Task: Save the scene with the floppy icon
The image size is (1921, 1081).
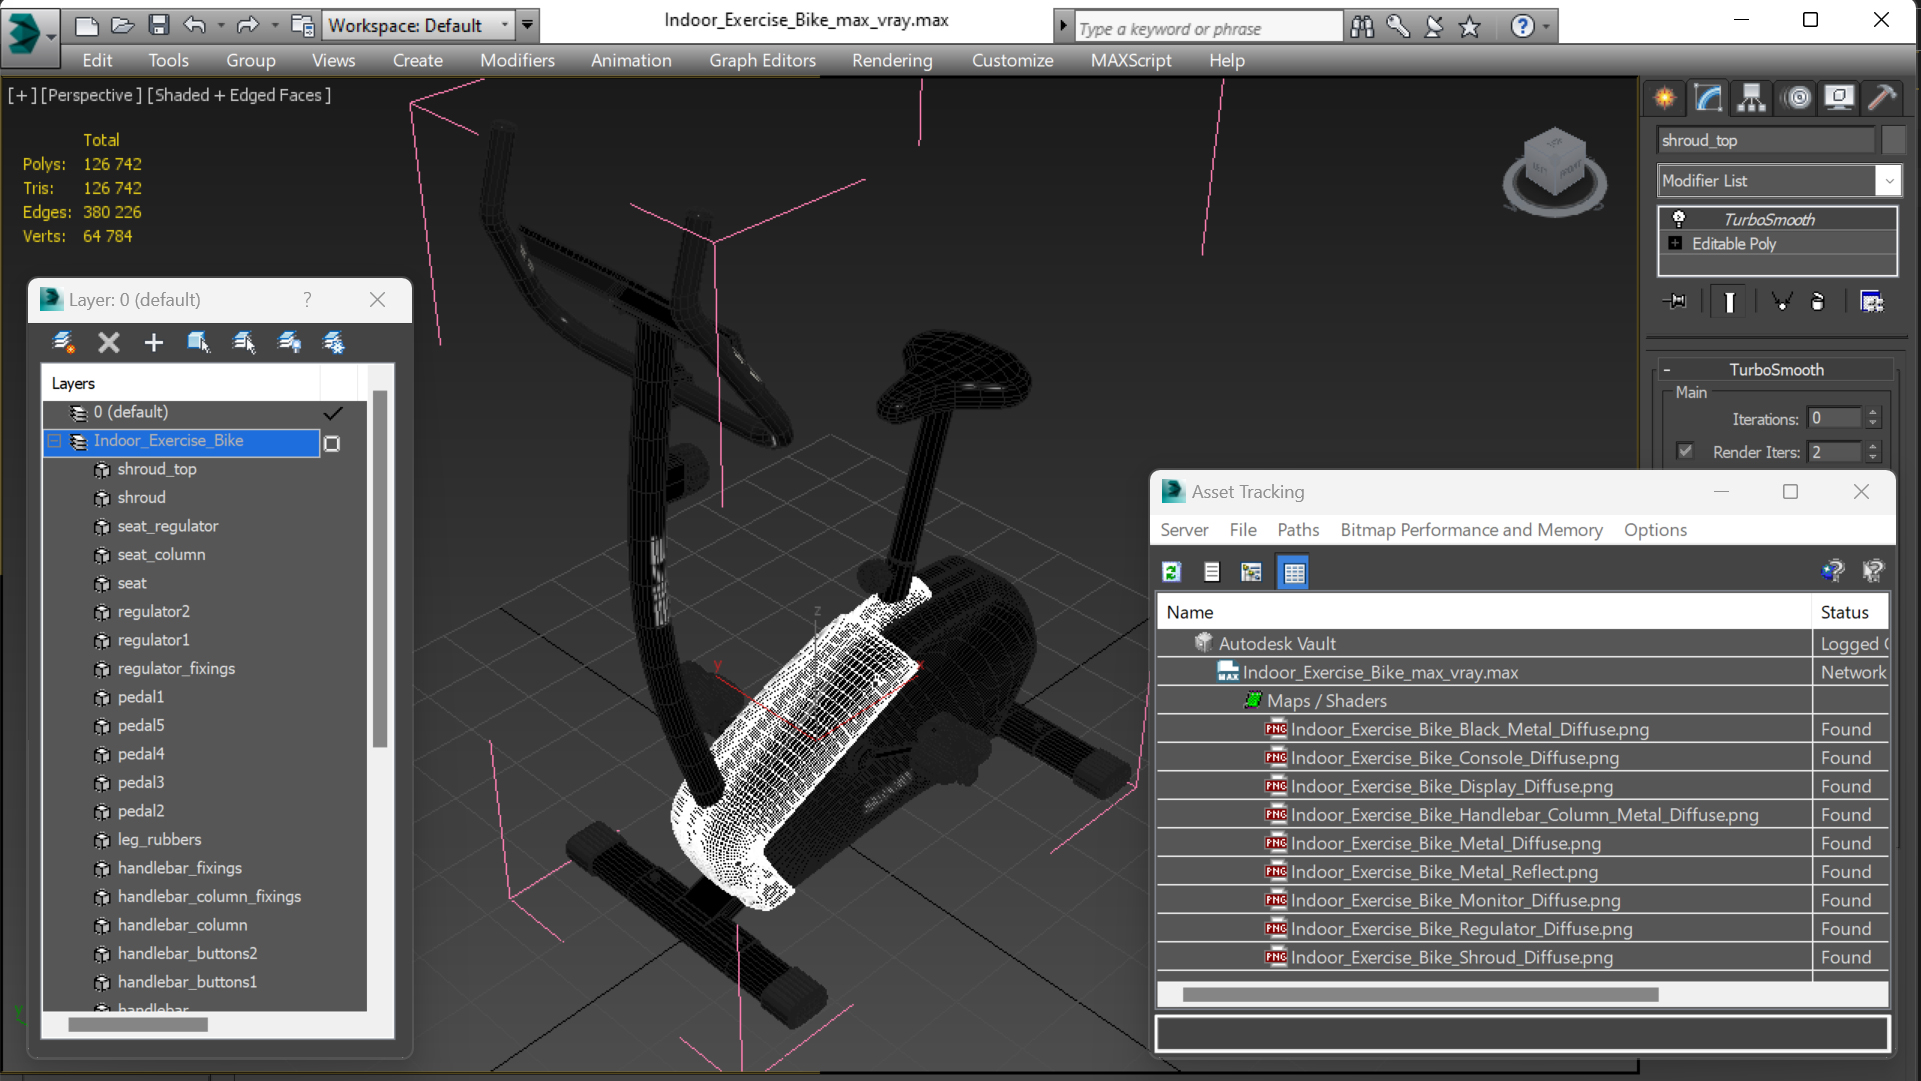Action: point(158,25)
